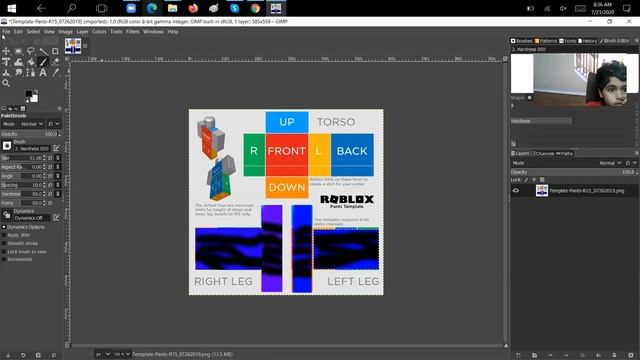Select the Move tool
The width and height of the screenshot is (640, 360).
6,51
